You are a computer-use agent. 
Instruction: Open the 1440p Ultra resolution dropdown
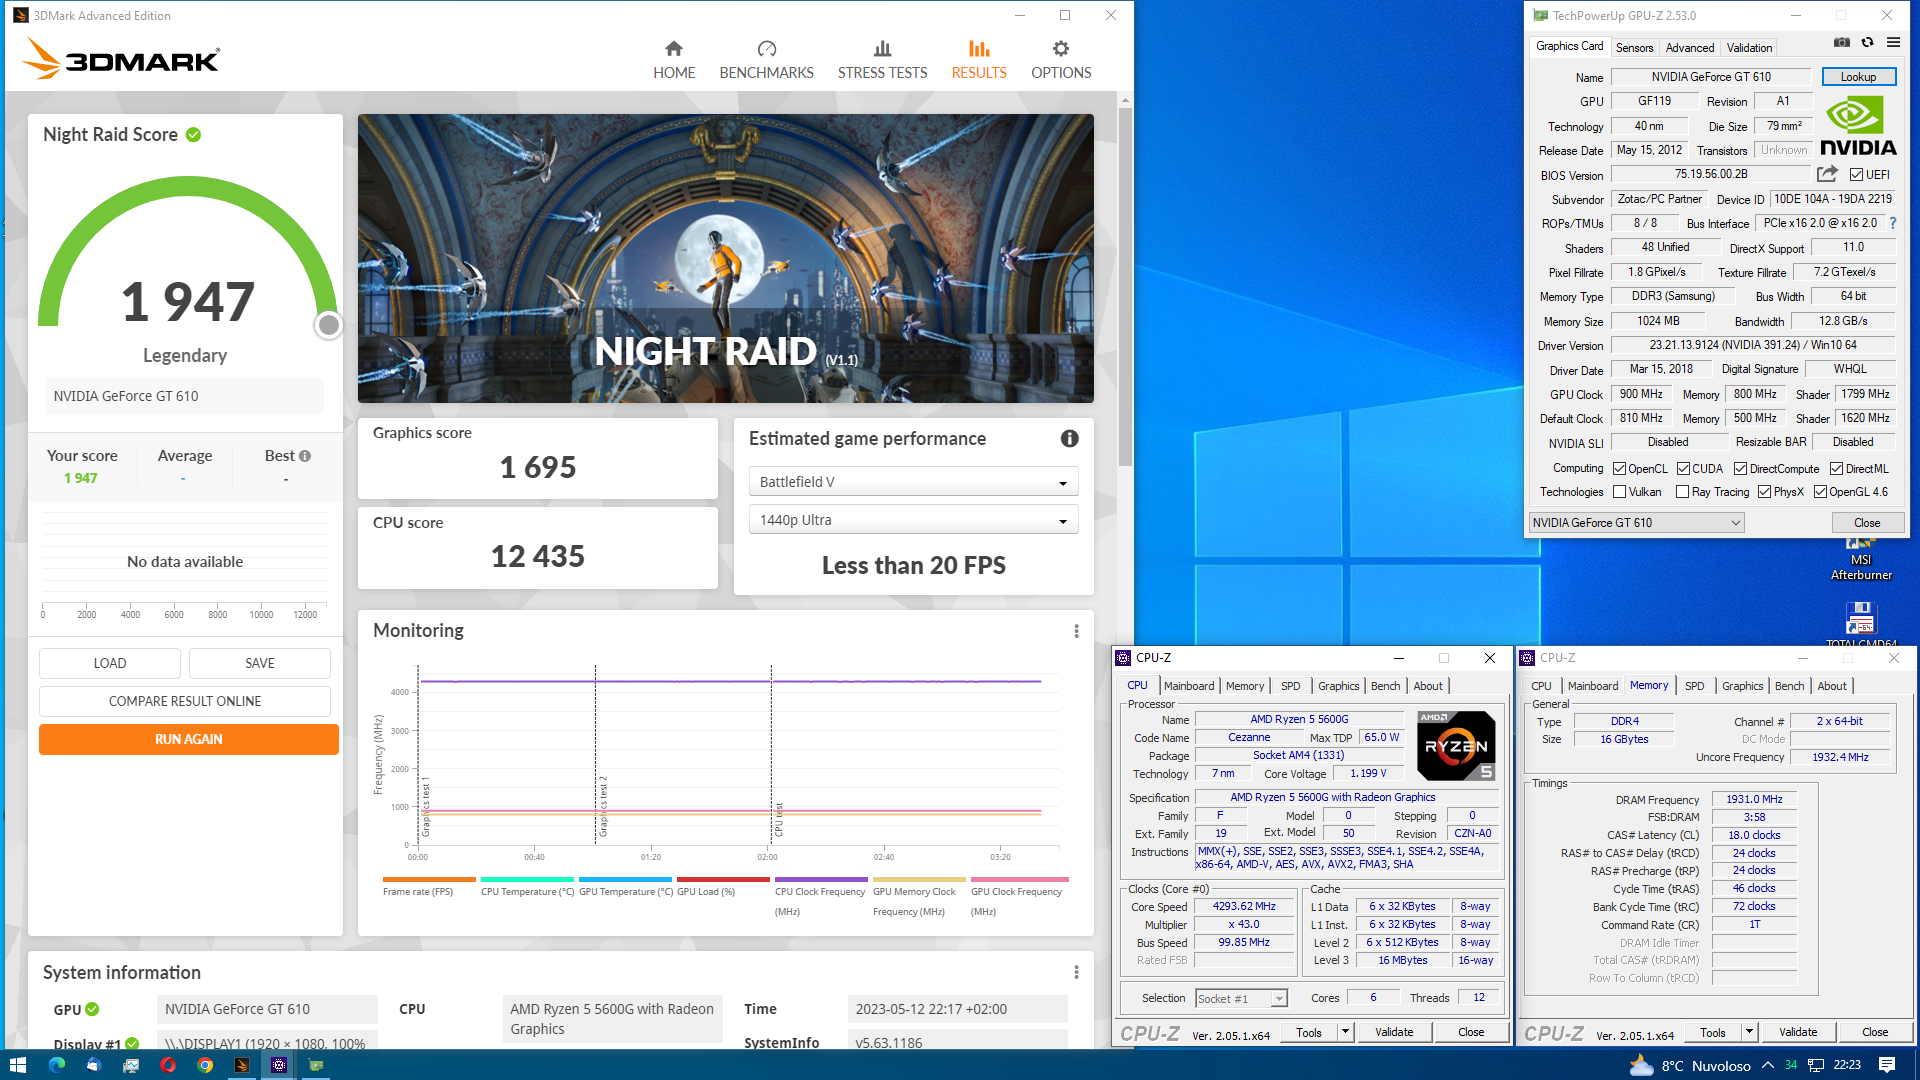tap(913, 520)
